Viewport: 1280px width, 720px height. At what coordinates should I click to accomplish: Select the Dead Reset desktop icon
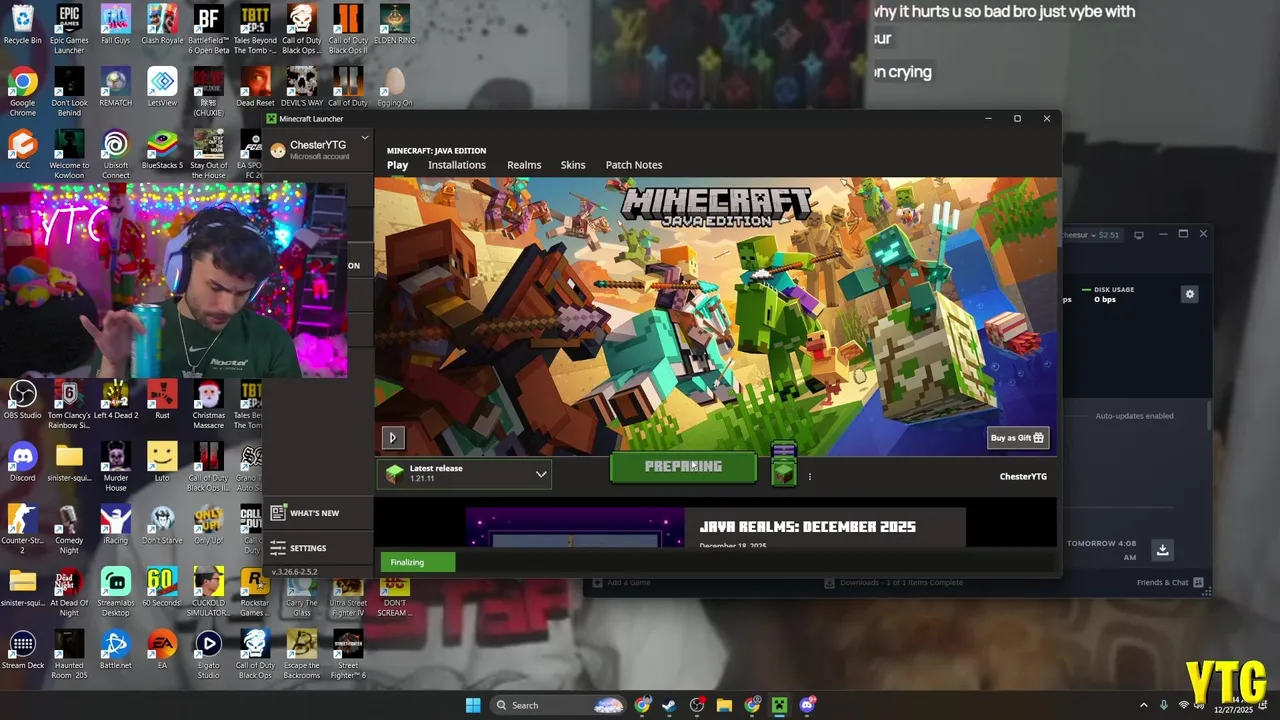[255, 87]
